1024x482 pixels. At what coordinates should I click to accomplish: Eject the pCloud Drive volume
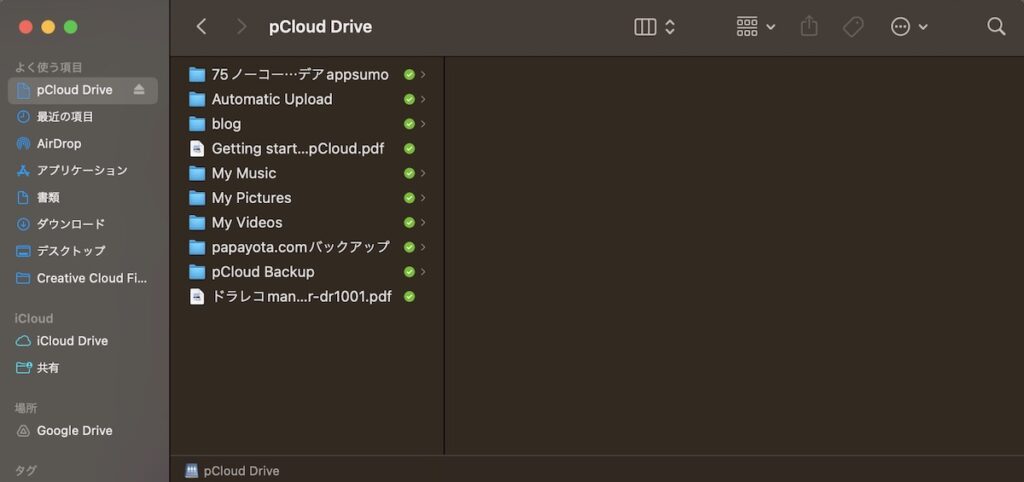(138, 90)
